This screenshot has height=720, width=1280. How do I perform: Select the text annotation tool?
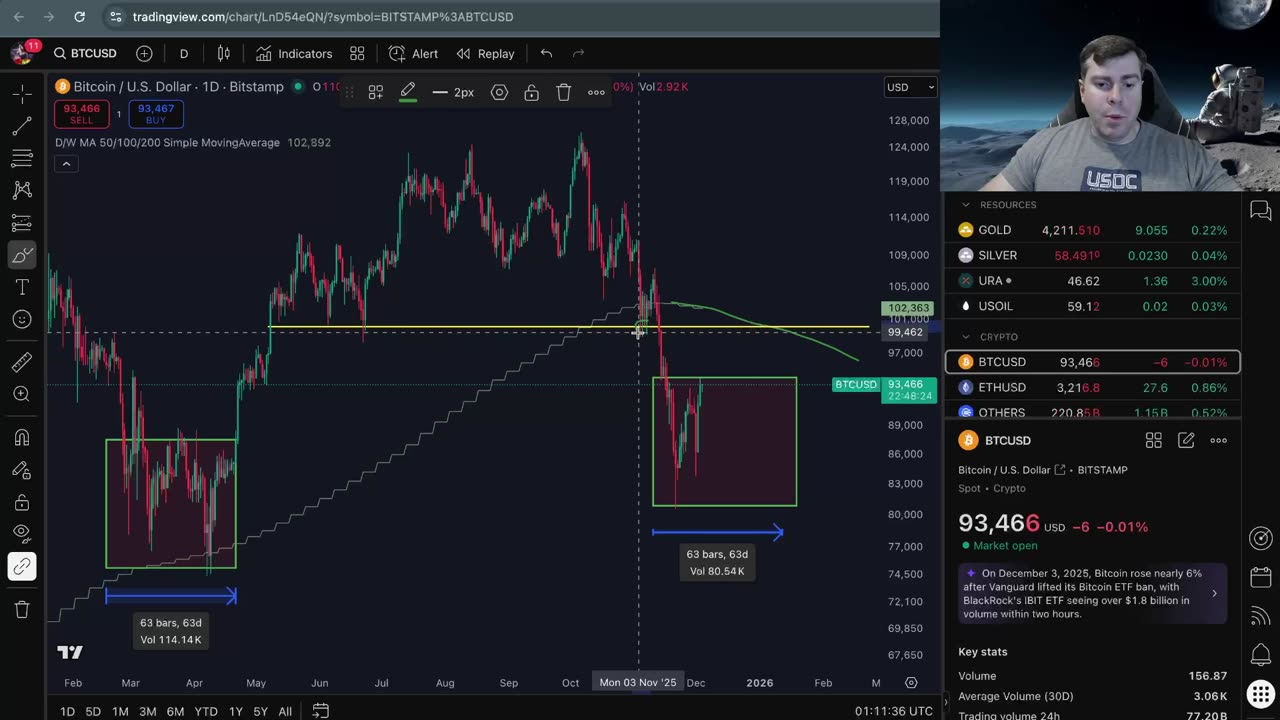(21, 287)
